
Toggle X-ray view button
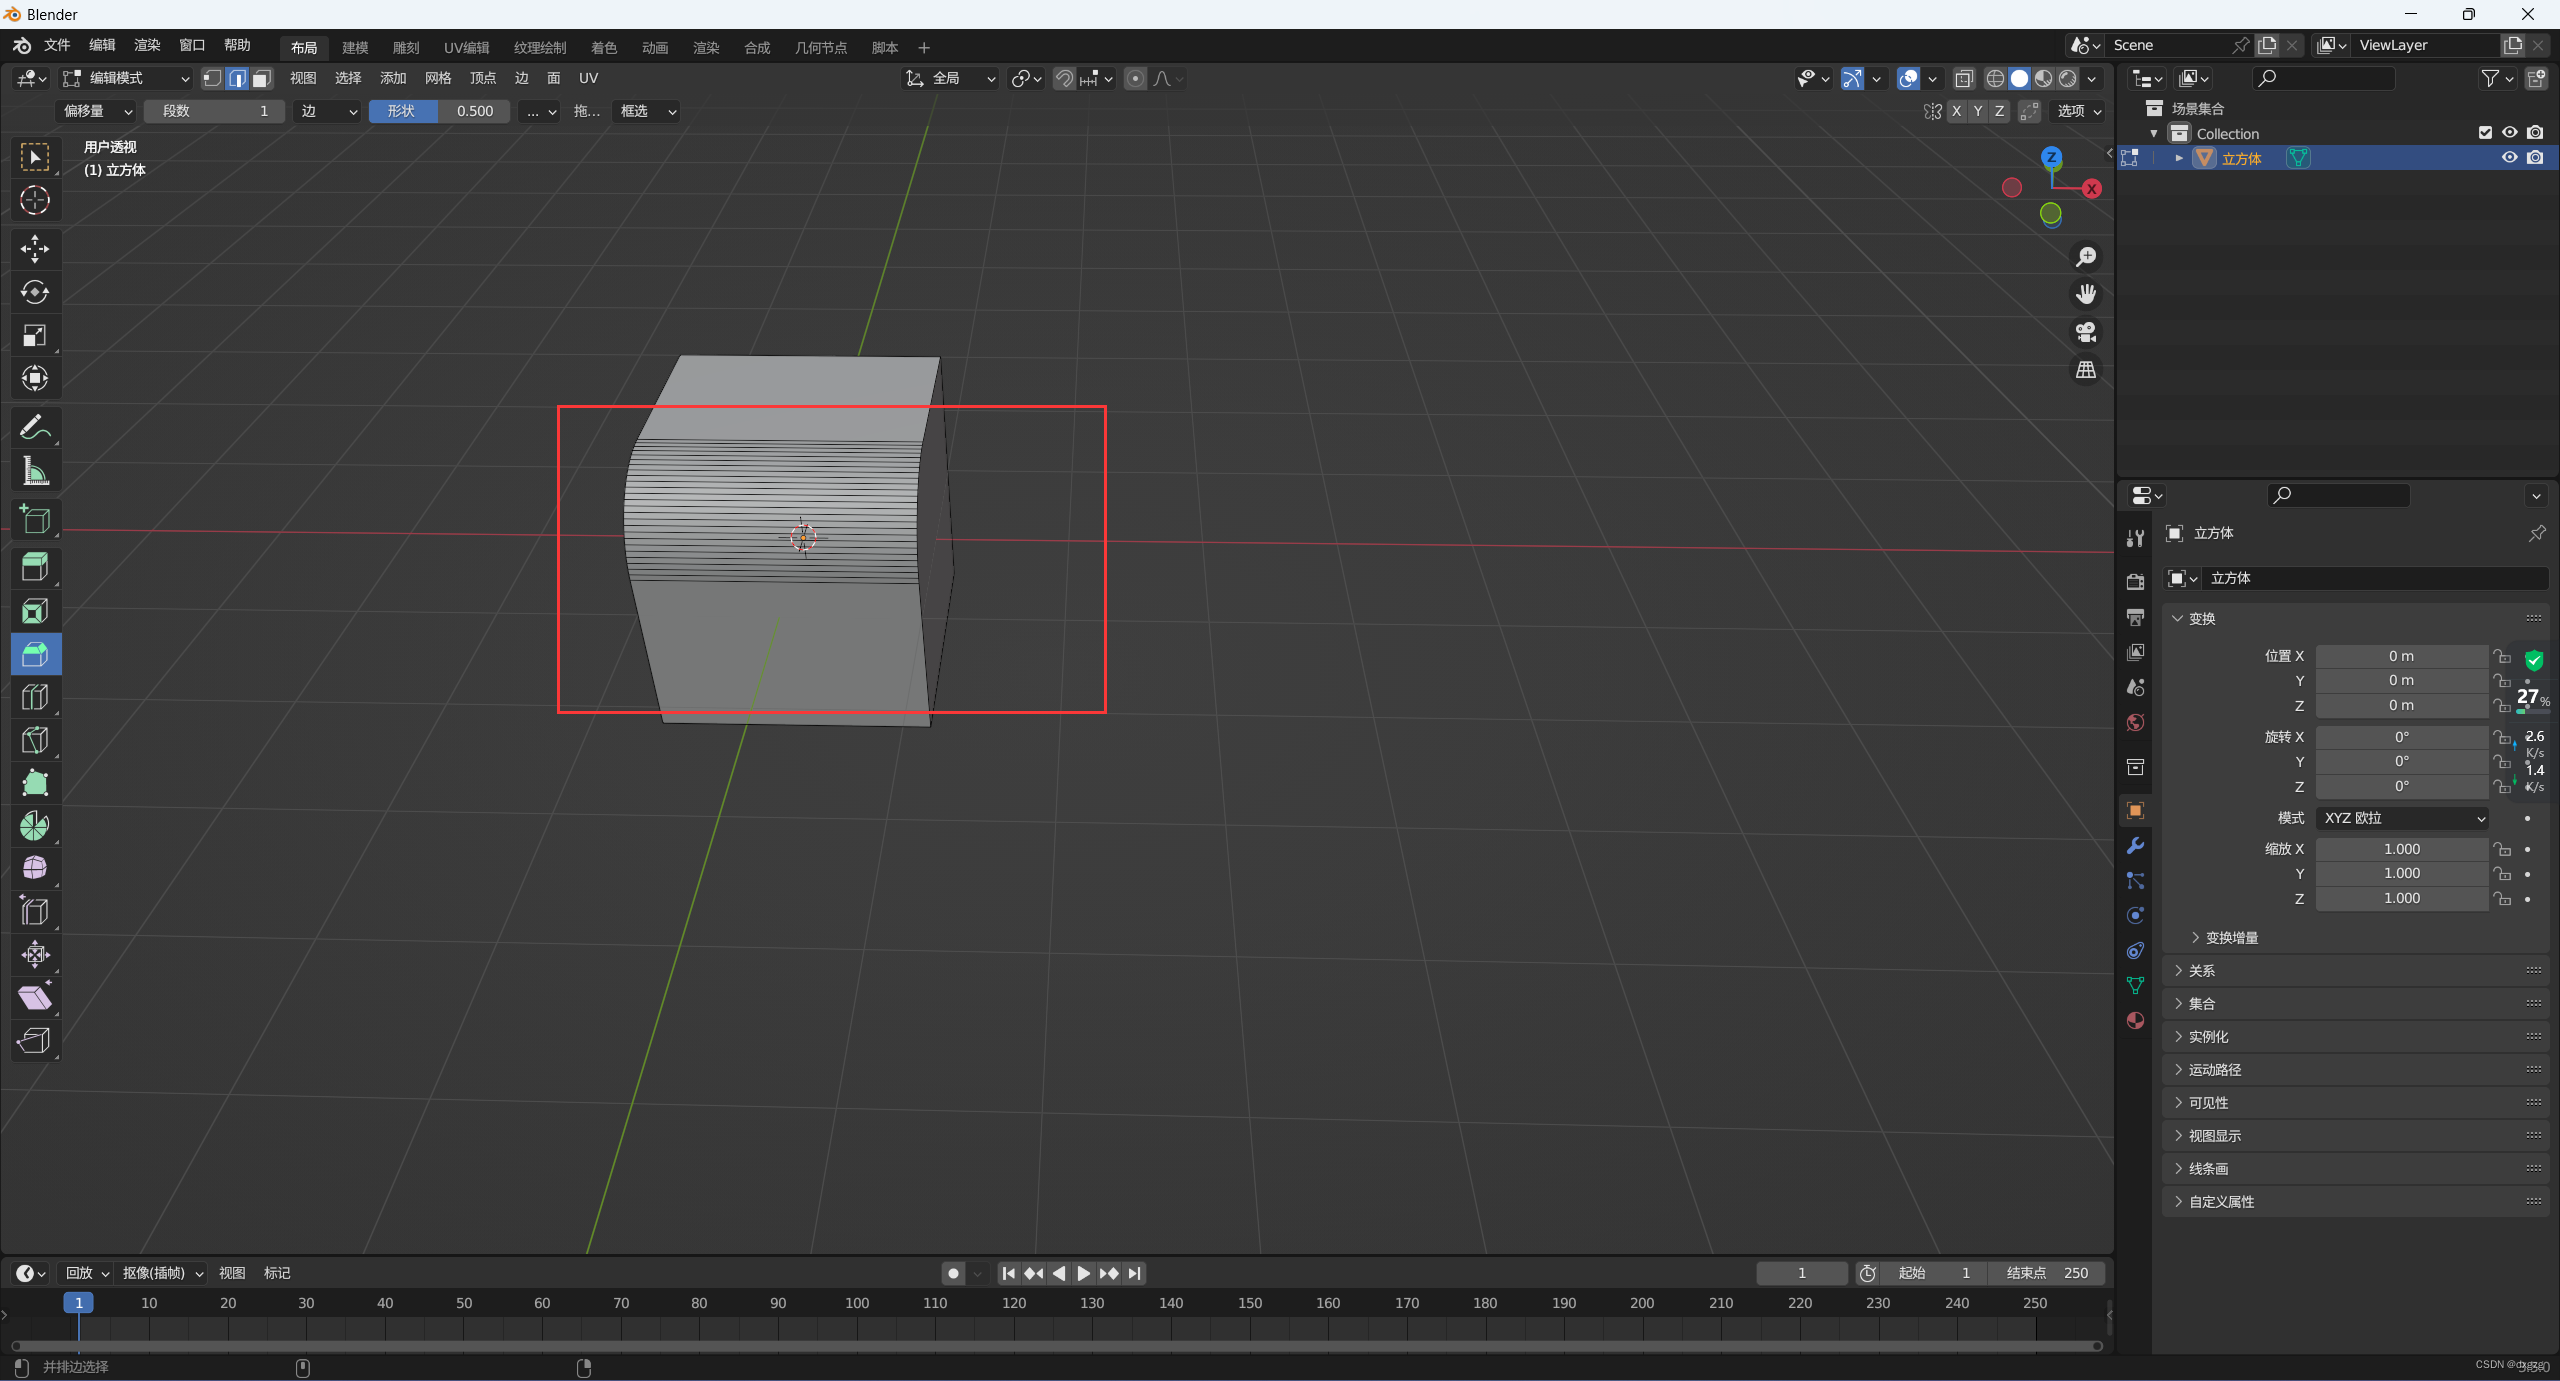[x=1964, y=78]
